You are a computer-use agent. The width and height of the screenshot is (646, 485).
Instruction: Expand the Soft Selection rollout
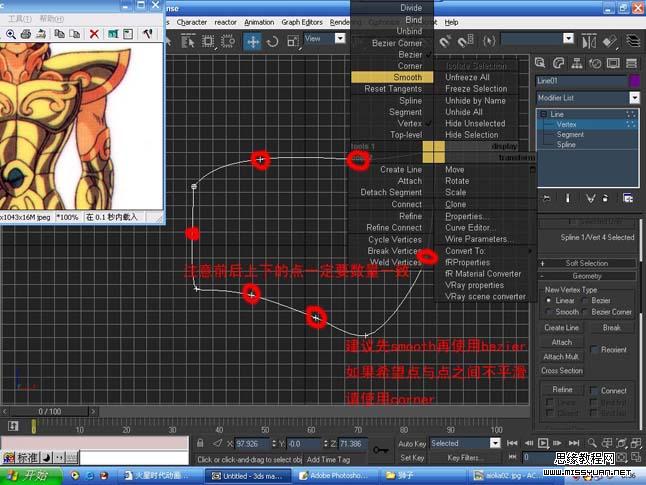(587, 263)
